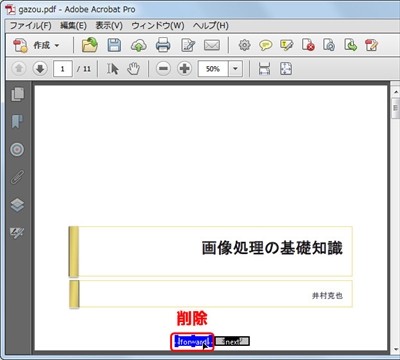
Task: Click the 50% zoom value field
Action: coord(213,69)
